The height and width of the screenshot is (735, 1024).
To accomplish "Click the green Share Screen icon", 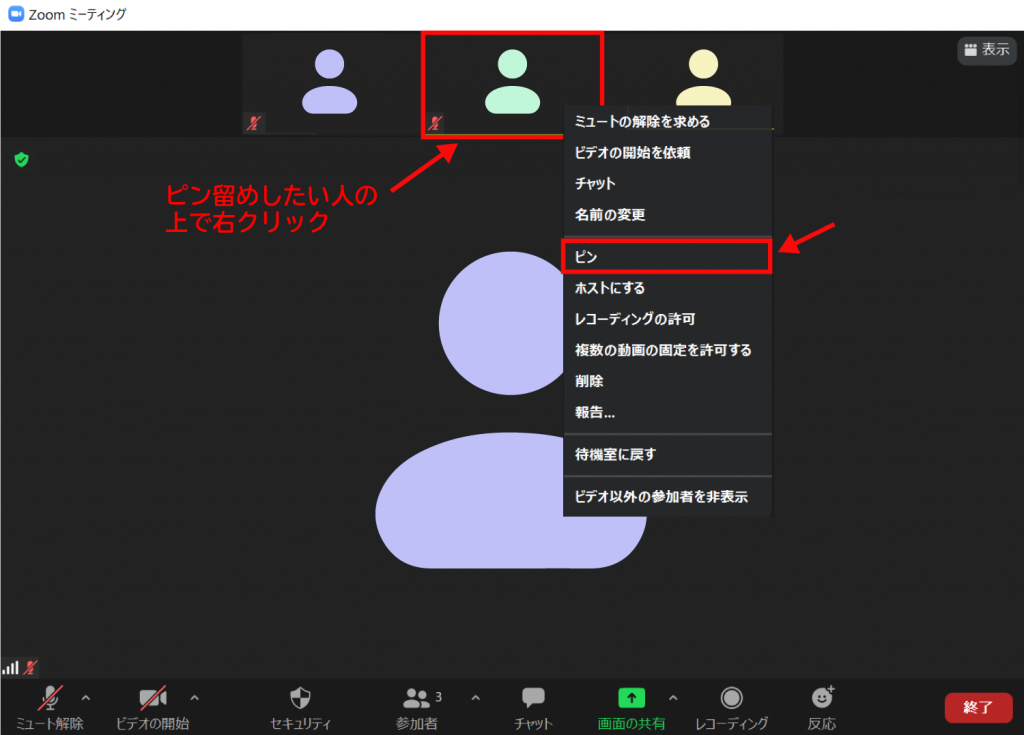I will tap(631, 698).
